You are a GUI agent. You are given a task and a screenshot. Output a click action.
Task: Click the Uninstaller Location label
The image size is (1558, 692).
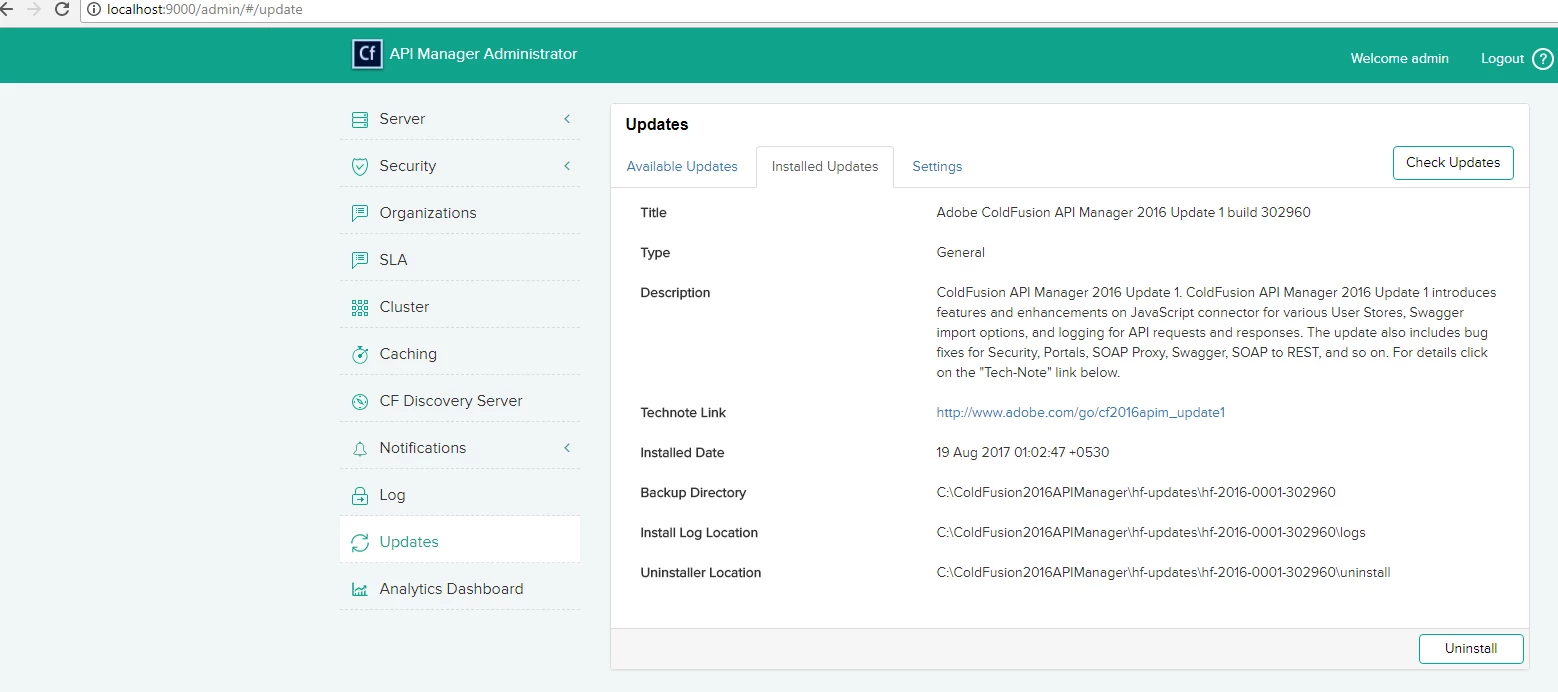pyautogui.click(x=701, y=573)
